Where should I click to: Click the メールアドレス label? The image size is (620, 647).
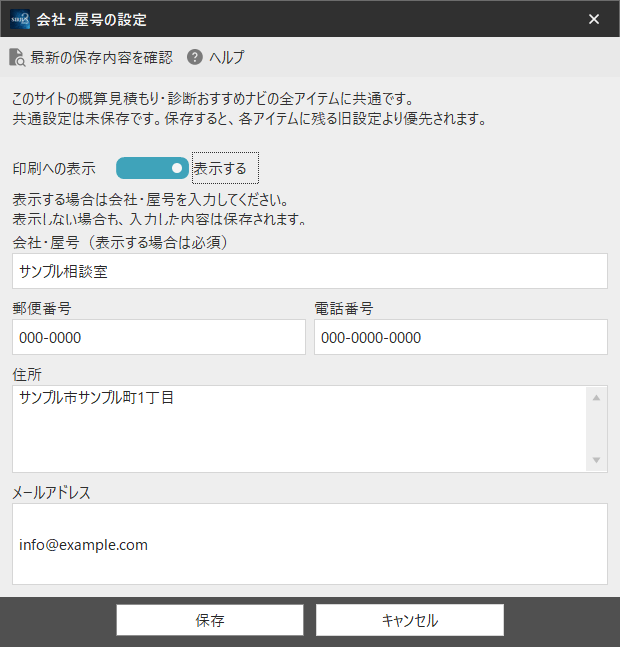point(51,492)
